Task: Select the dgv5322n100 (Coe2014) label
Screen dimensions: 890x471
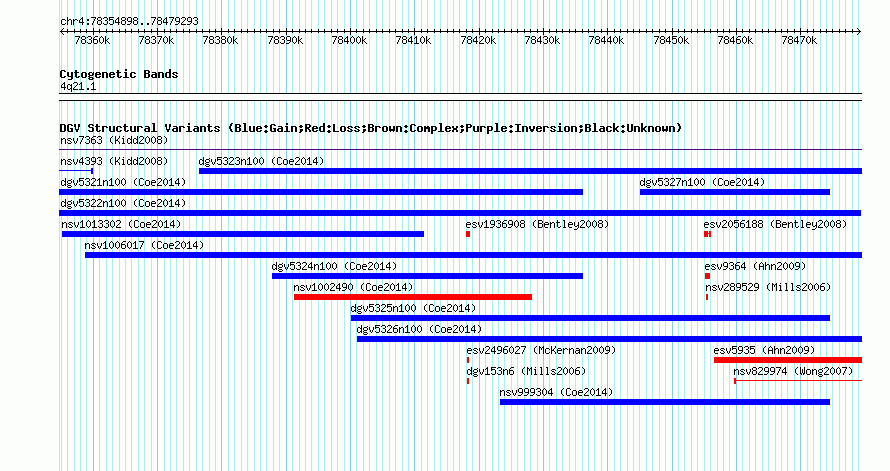Action: coord(123,203)
